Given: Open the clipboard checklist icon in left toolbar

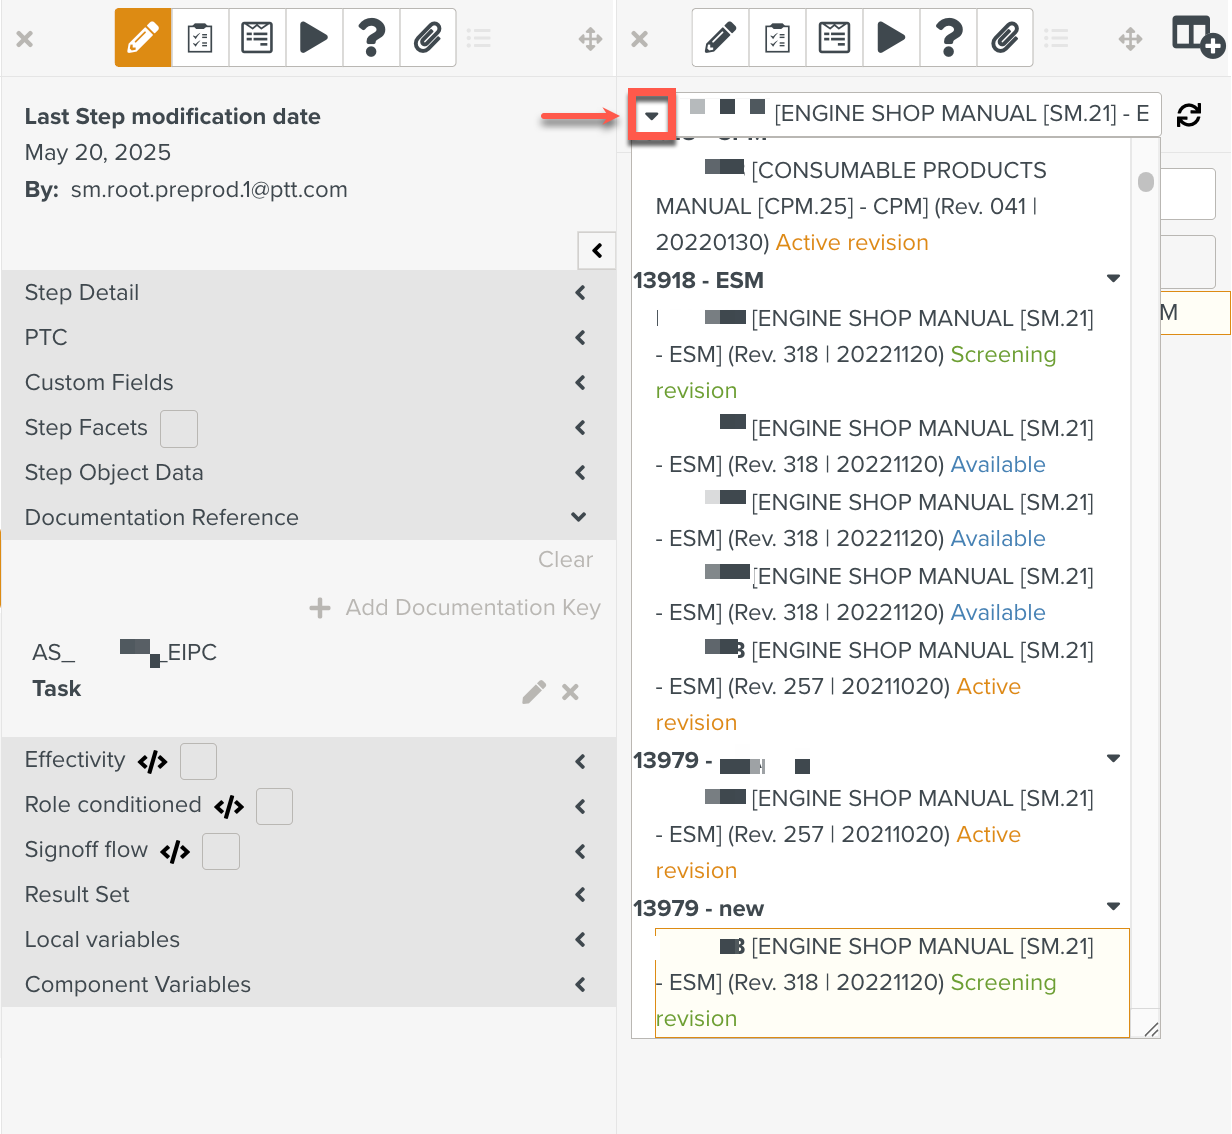Looking at the screenshot, I should 200,38.
